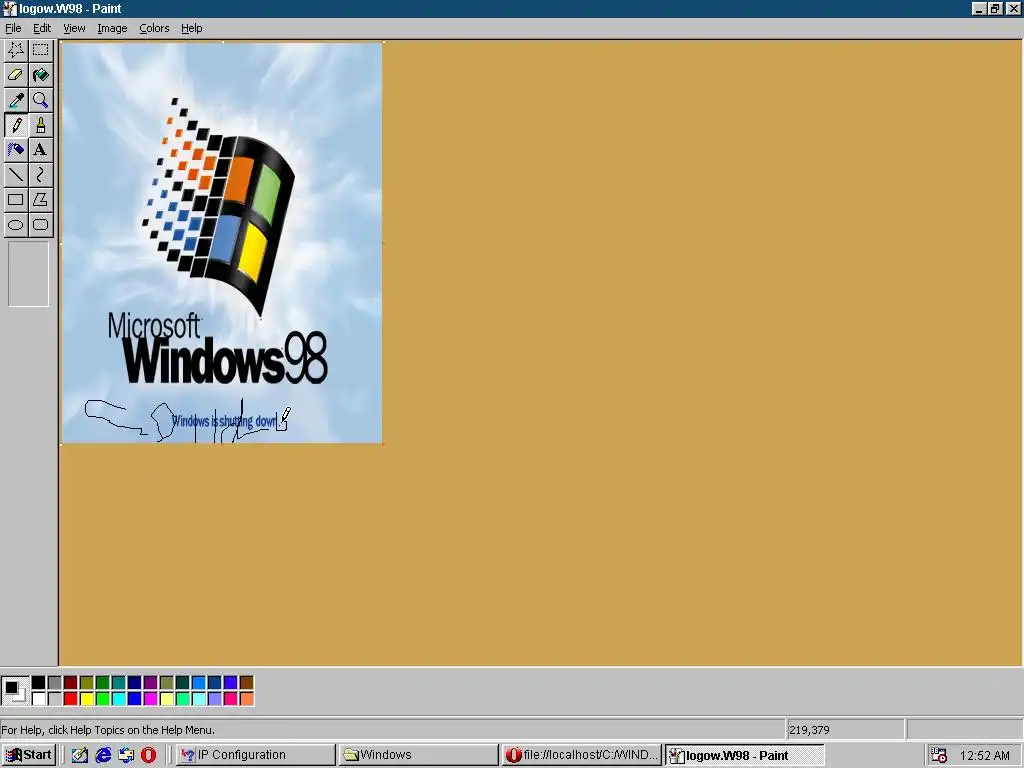Open the Image menu
The width and height of the screenshot is (1024, 768).
click(x=112, y=28)
